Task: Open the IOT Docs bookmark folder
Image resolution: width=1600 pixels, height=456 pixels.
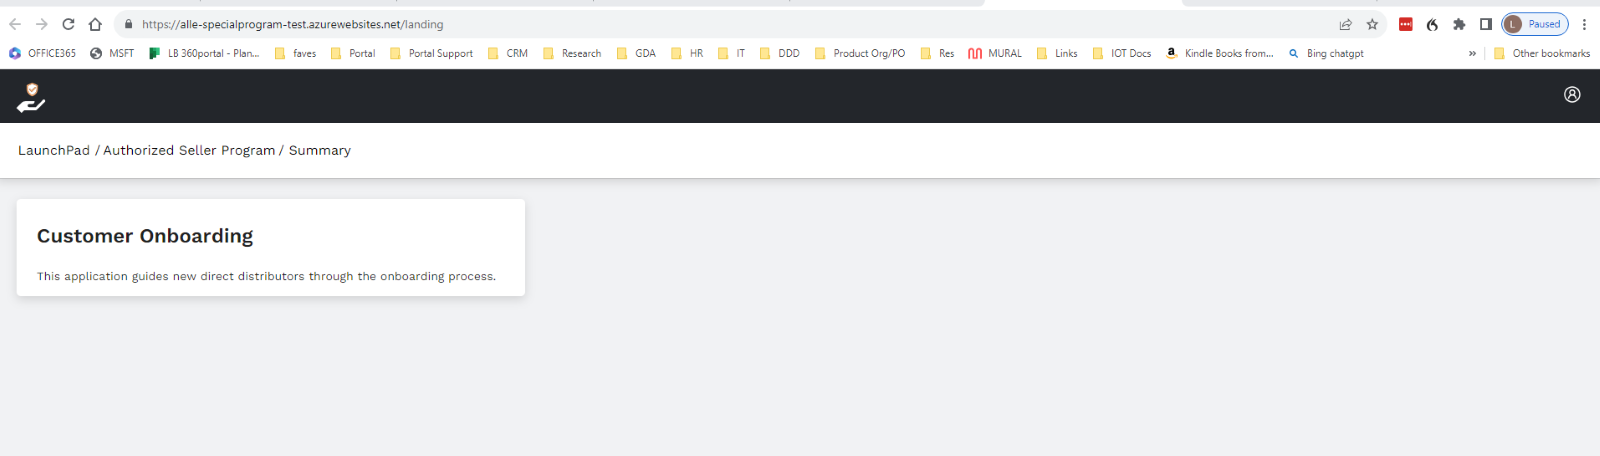Action: click(1122, 53)
